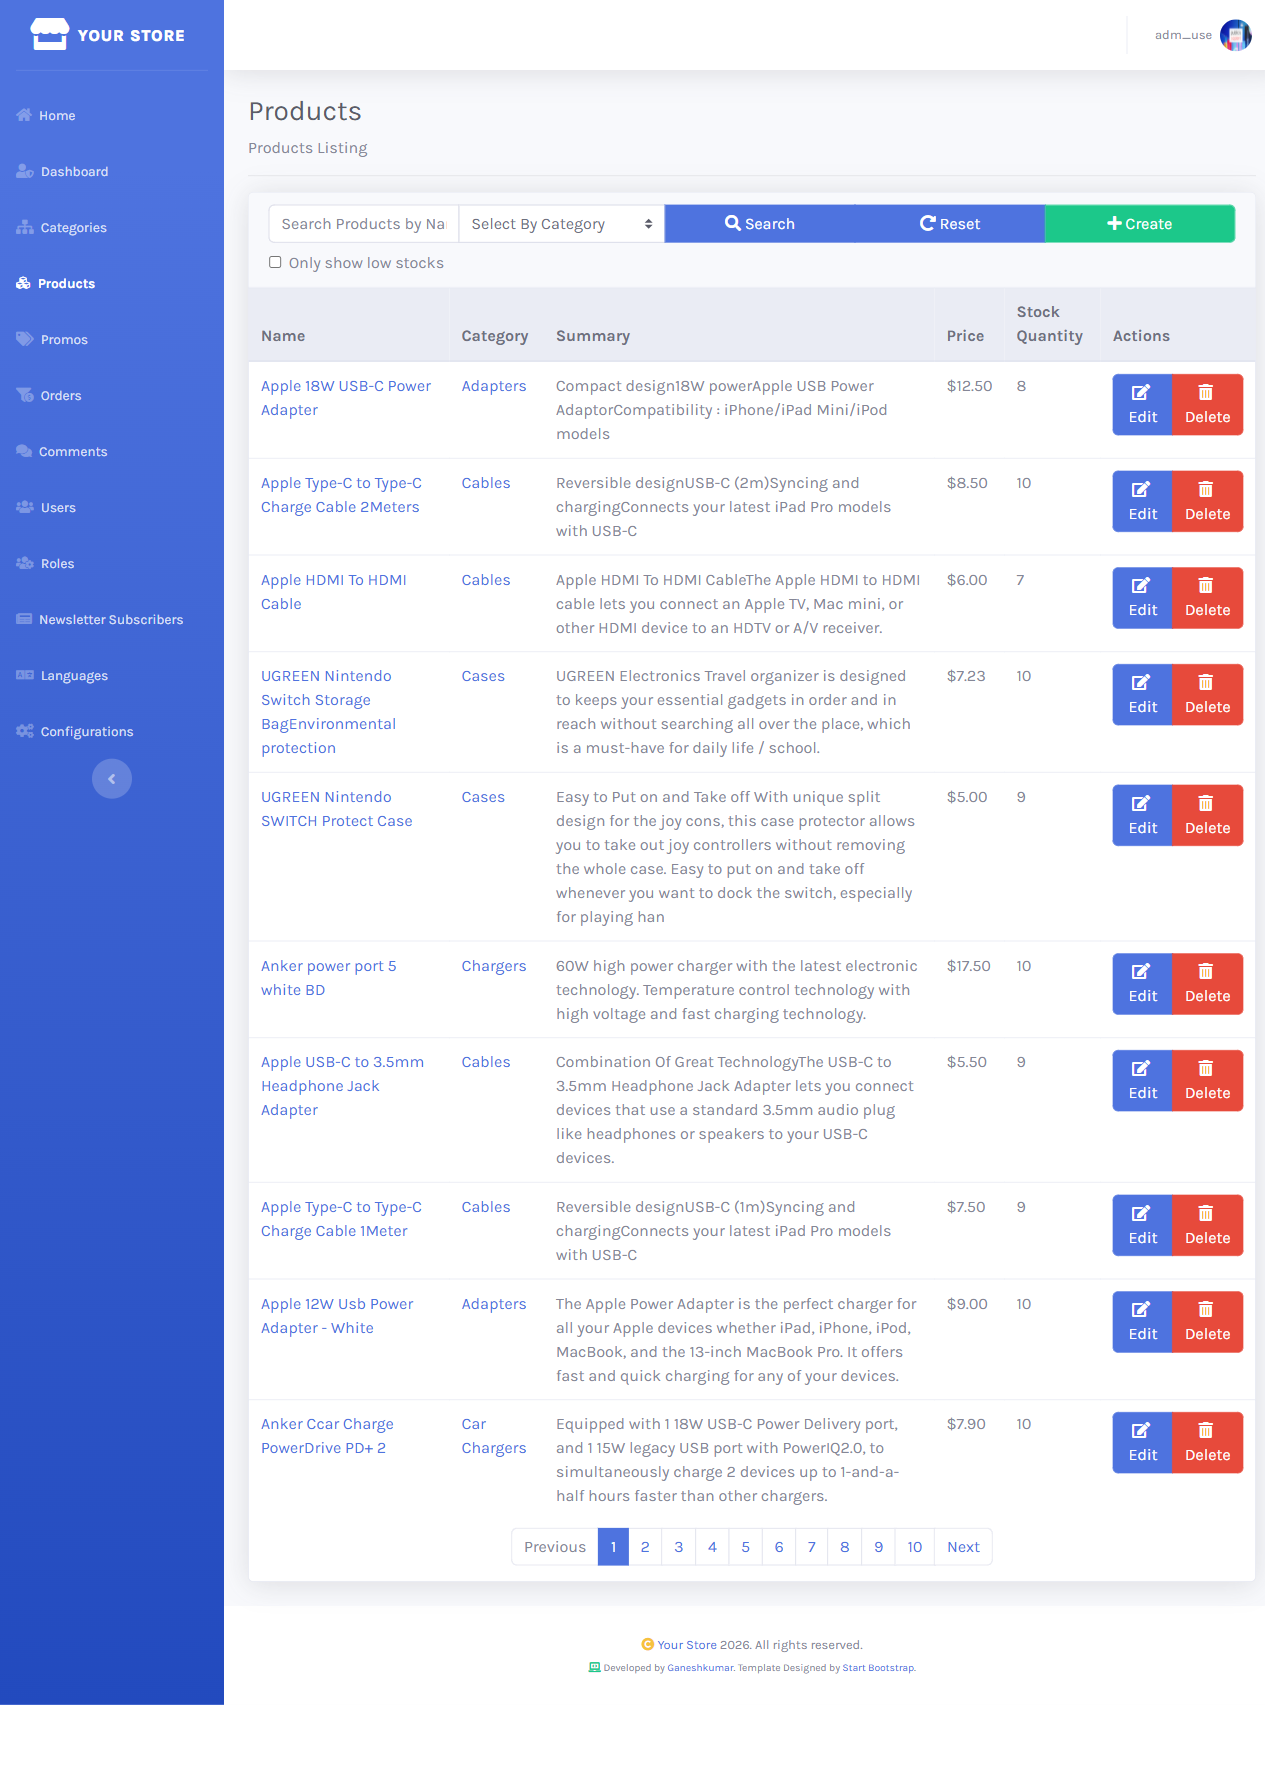Edit Apple Type-C Charge Cable 1Meter
This screenshot has height=1777, width=1265.
(1142, 1225)
